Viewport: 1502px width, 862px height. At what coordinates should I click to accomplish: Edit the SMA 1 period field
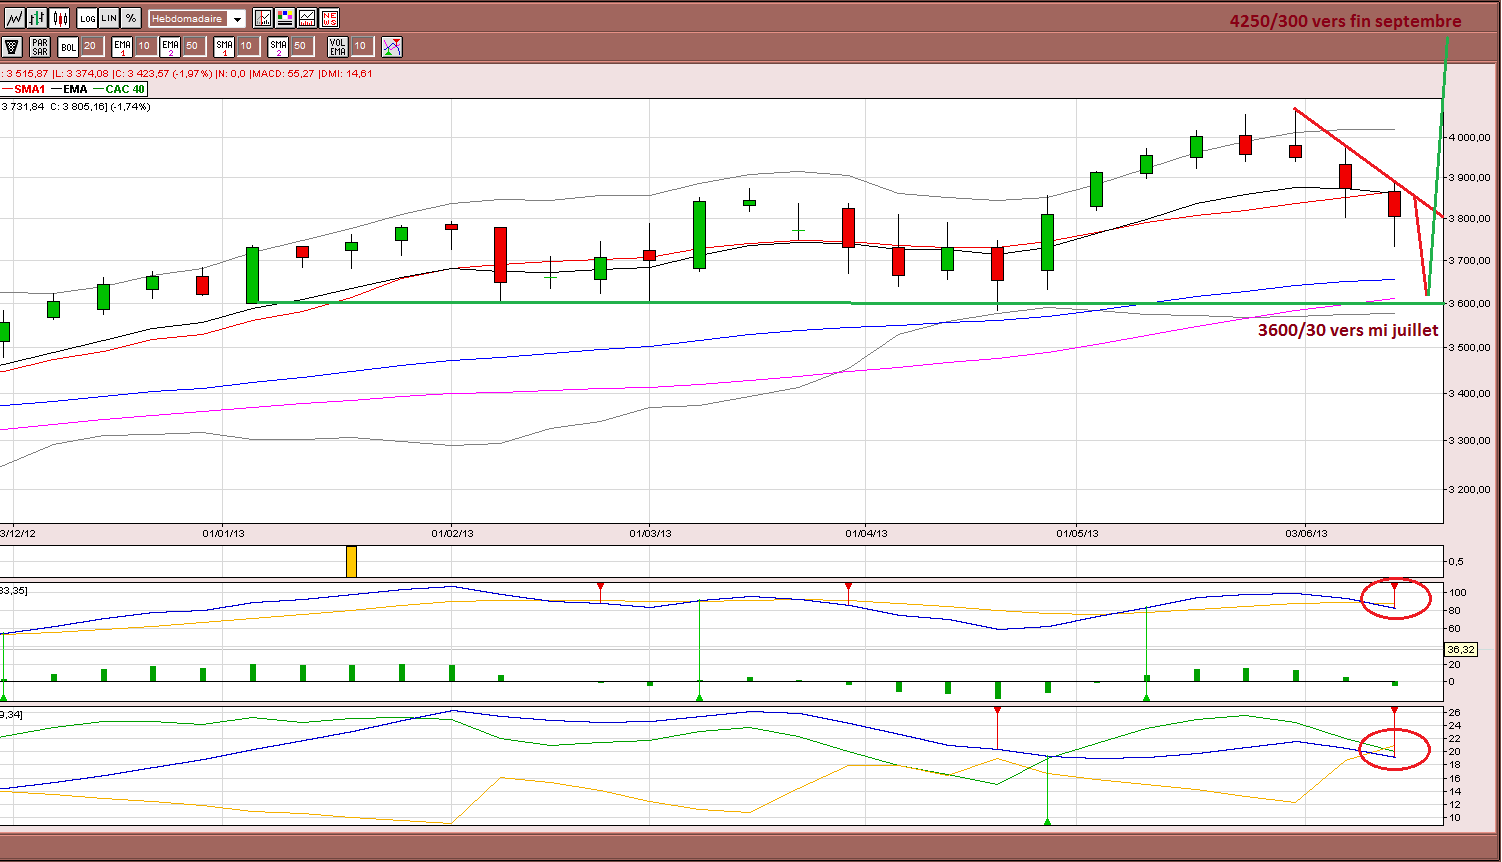pyautogui.click(x=247, y=46)
